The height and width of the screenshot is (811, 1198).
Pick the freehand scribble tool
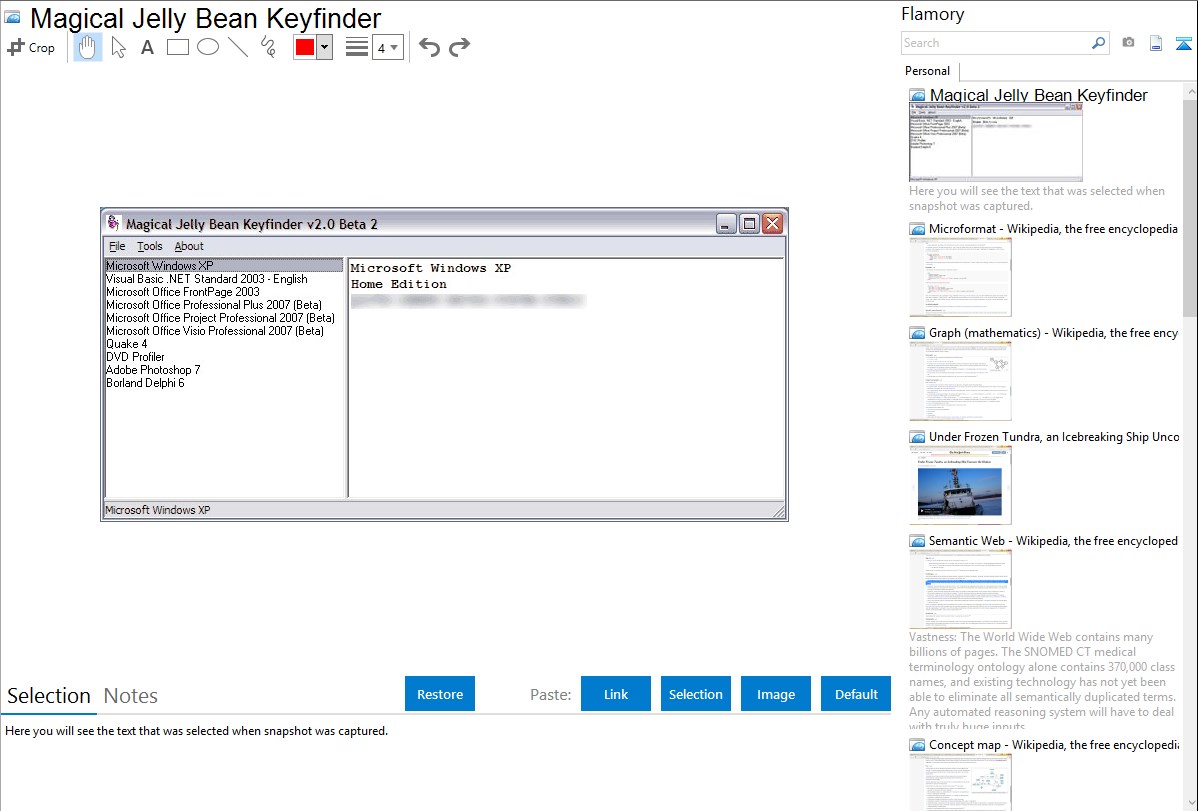pos(268,47)
